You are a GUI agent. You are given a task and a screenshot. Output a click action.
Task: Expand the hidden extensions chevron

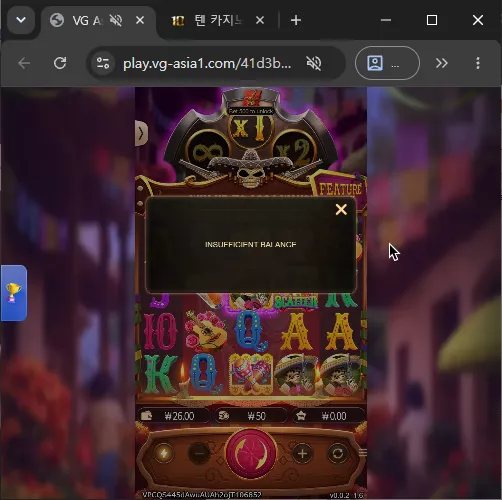(x=442, y=63)
